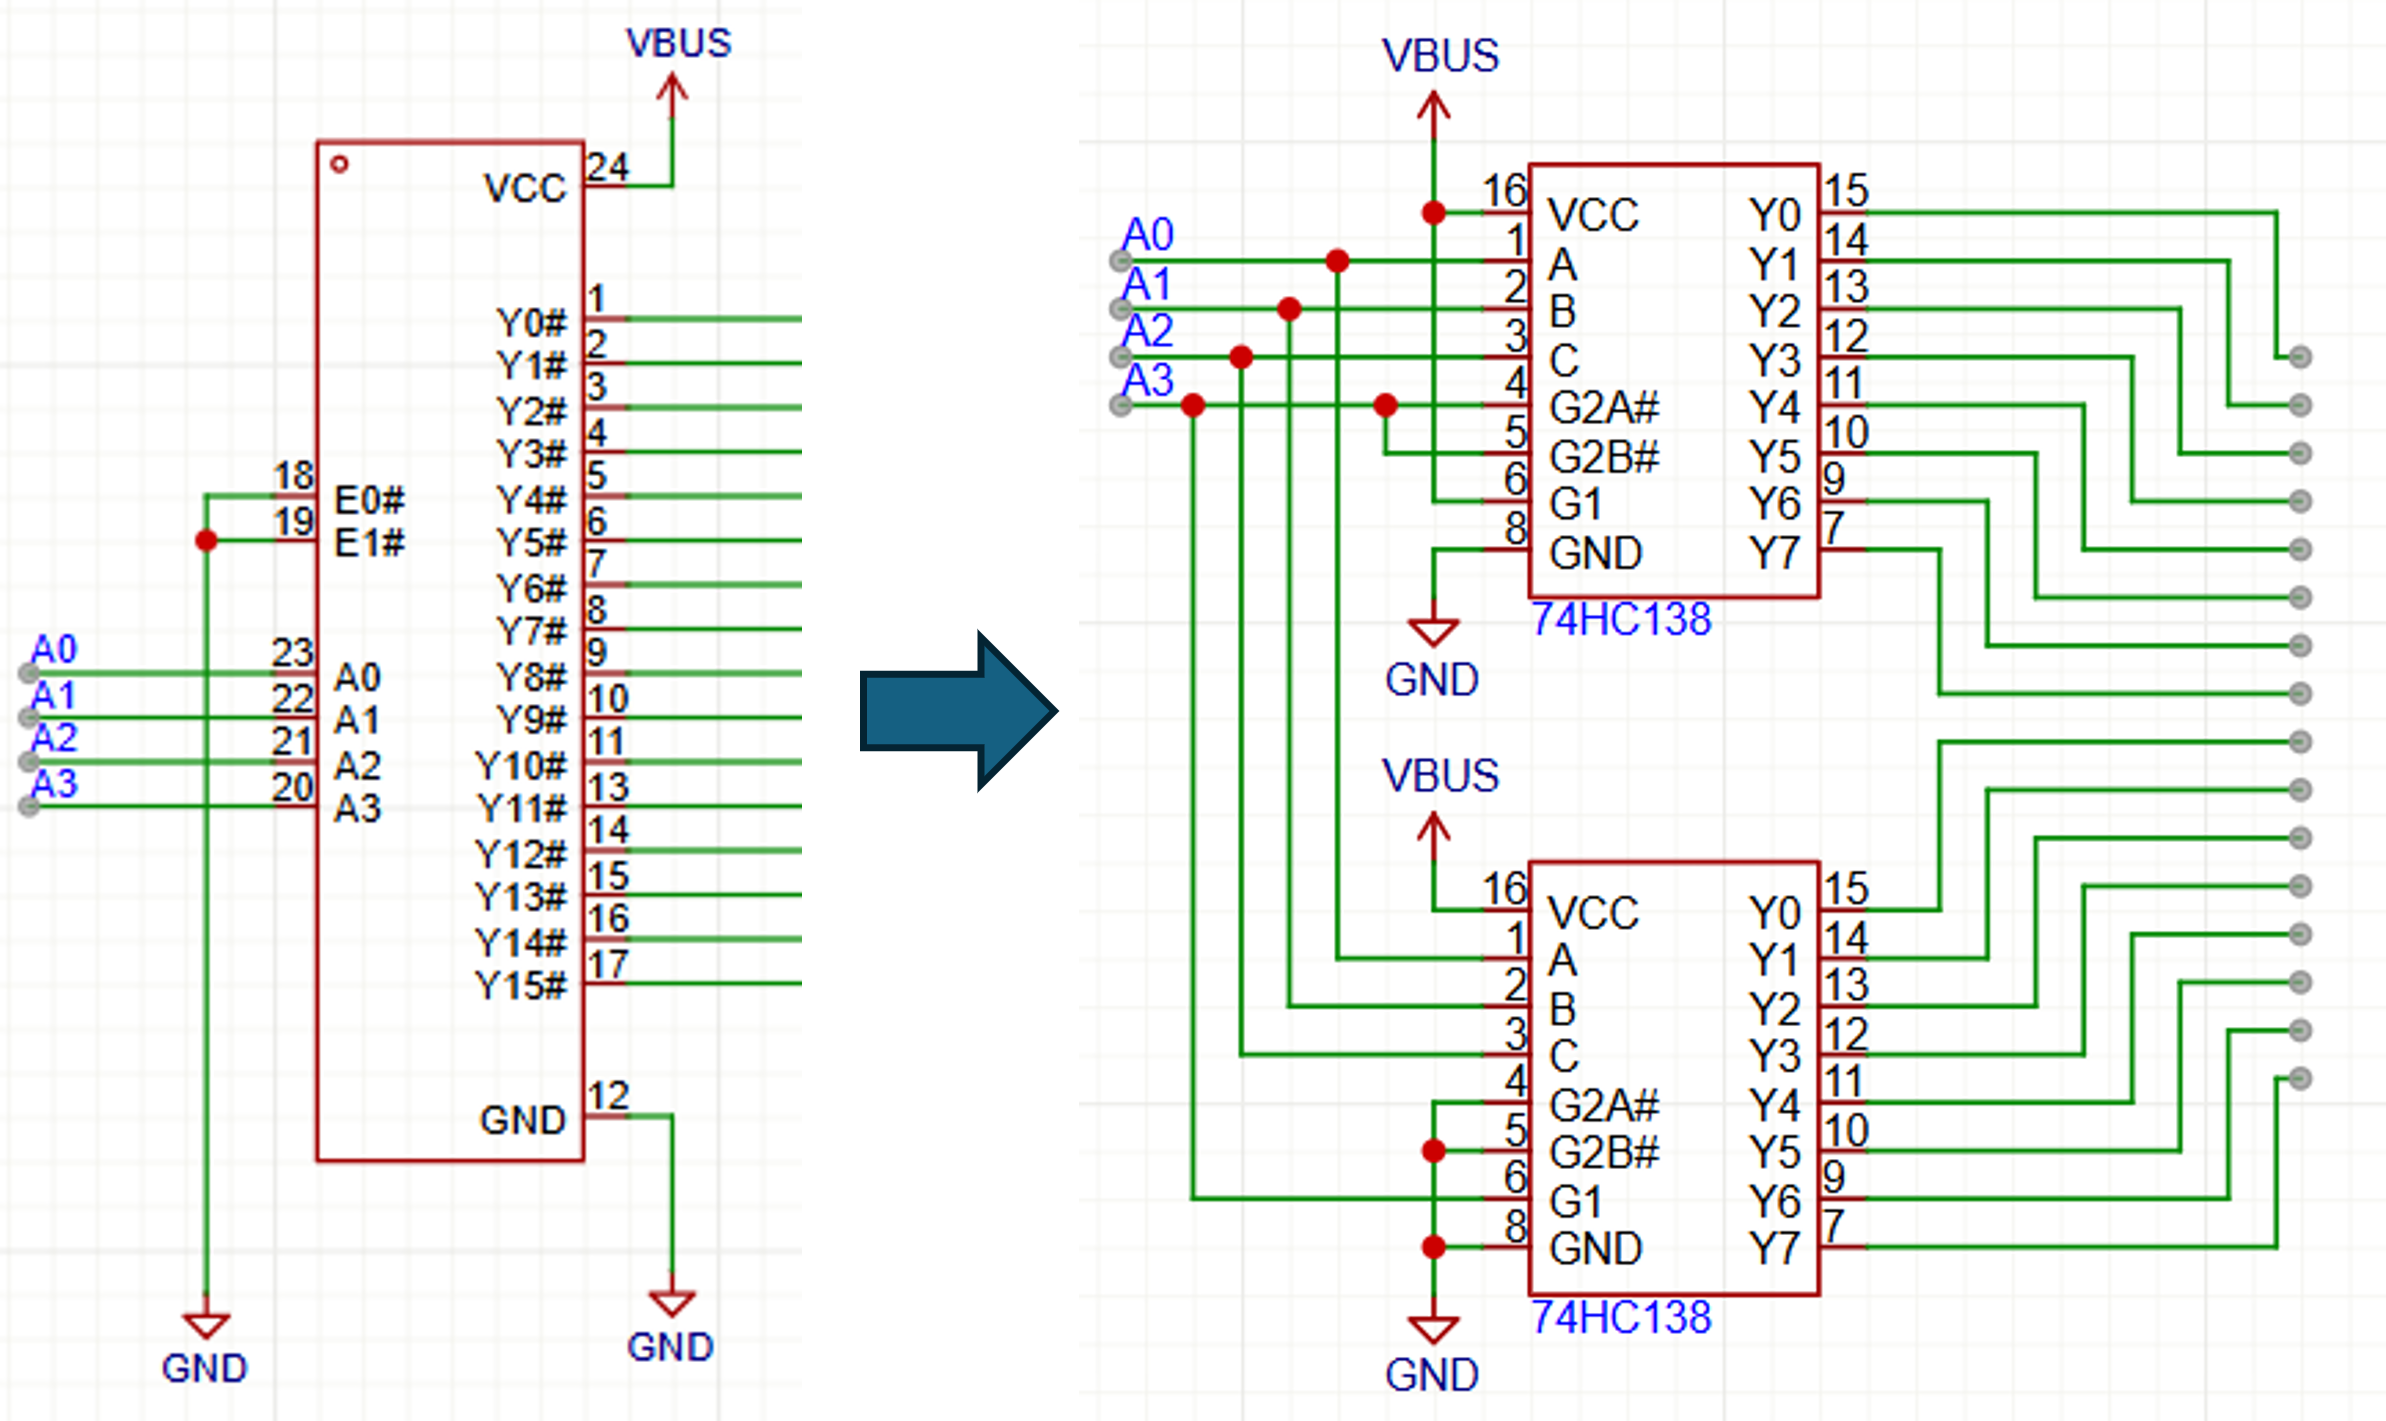Click the red junction dot at the E1# pin wire
This screenshot has height=1421, width=2386.
tap(206, 541)
